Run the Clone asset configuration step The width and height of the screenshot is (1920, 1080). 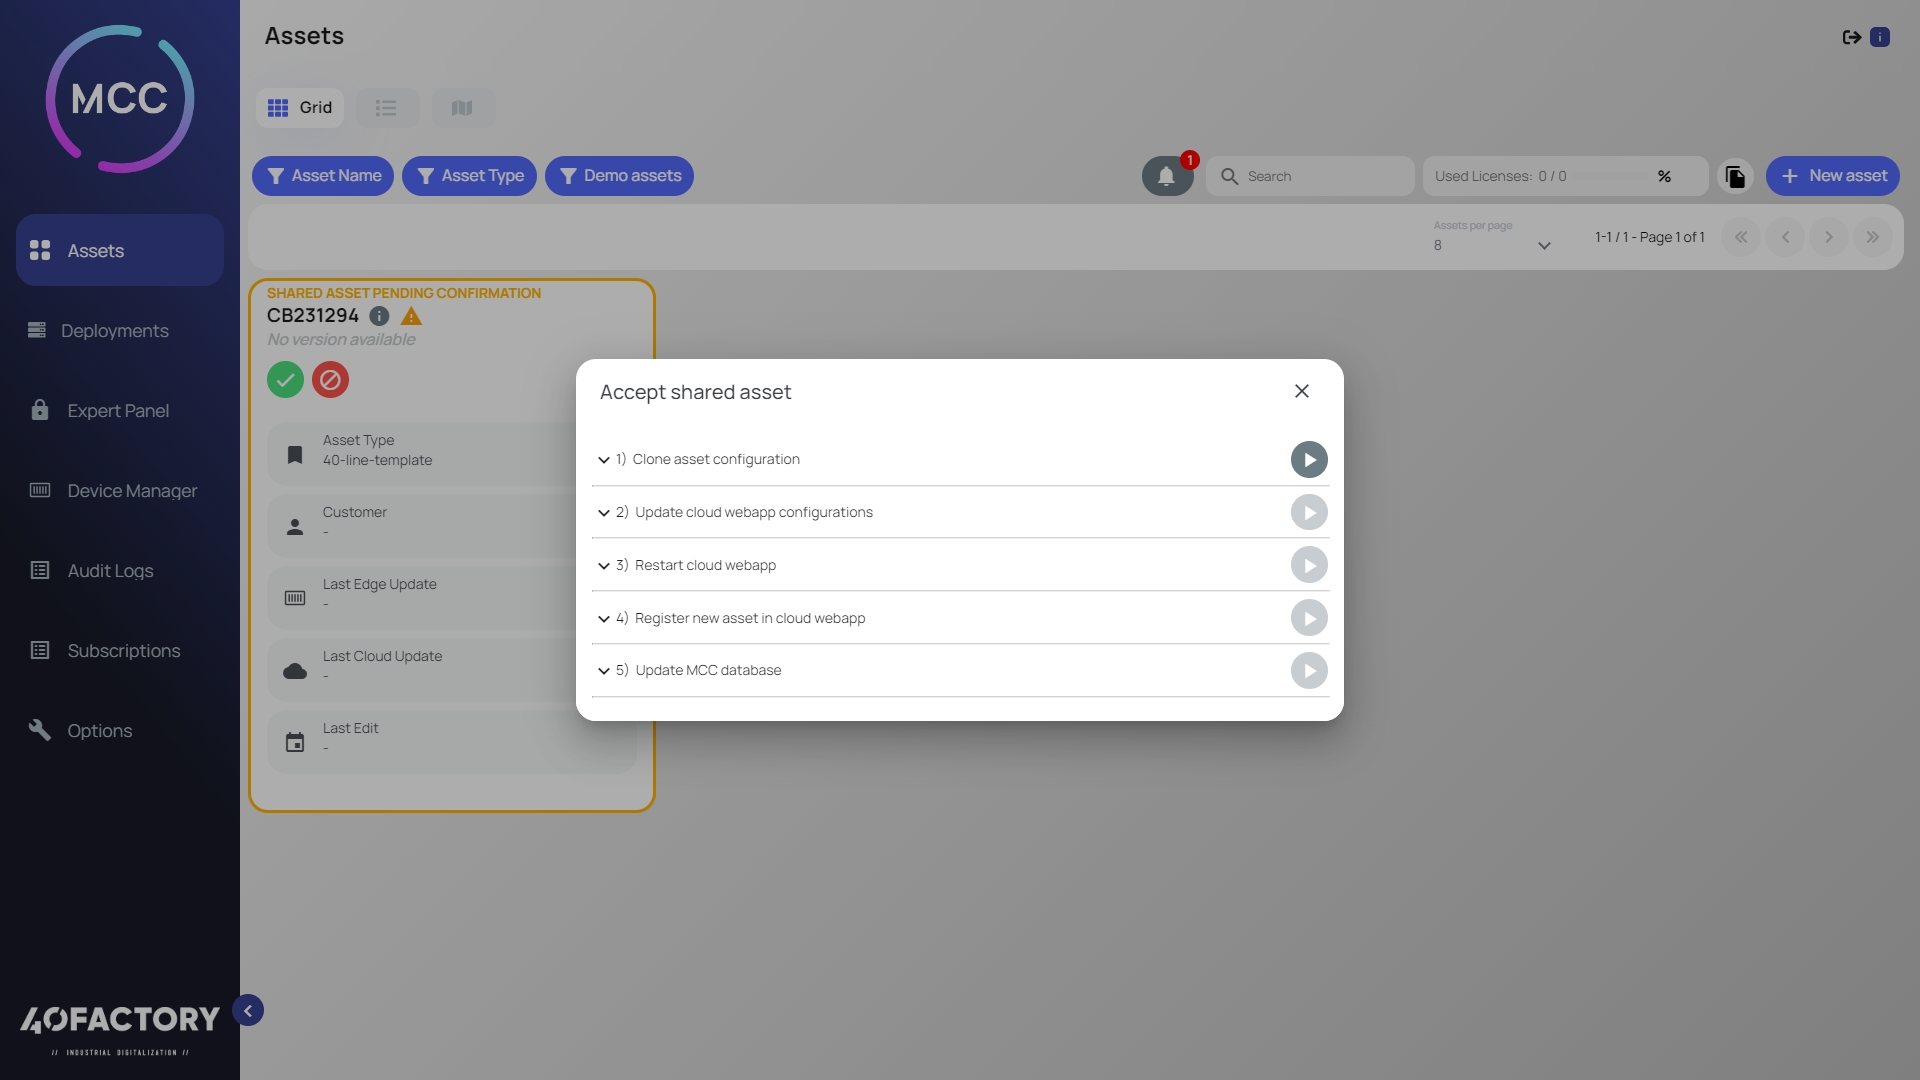1308,460
